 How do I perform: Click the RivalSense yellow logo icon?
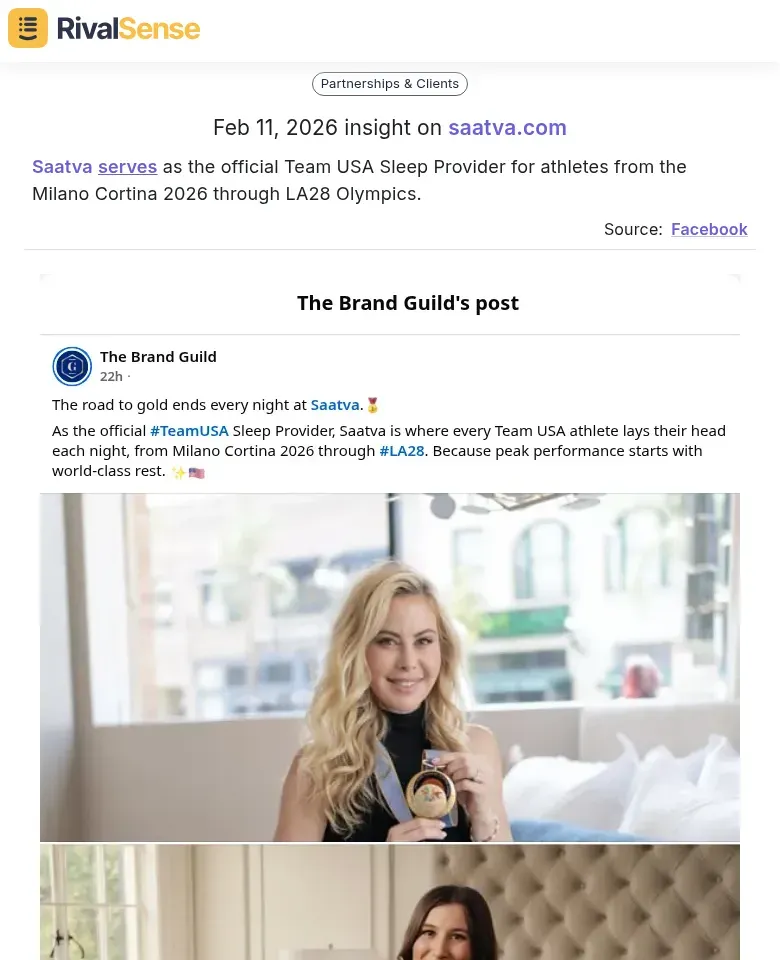coord(28,28)
